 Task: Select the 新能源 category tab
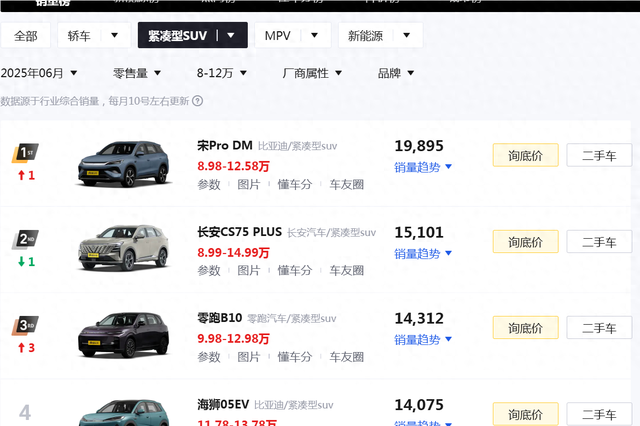[x=365, y=36]
